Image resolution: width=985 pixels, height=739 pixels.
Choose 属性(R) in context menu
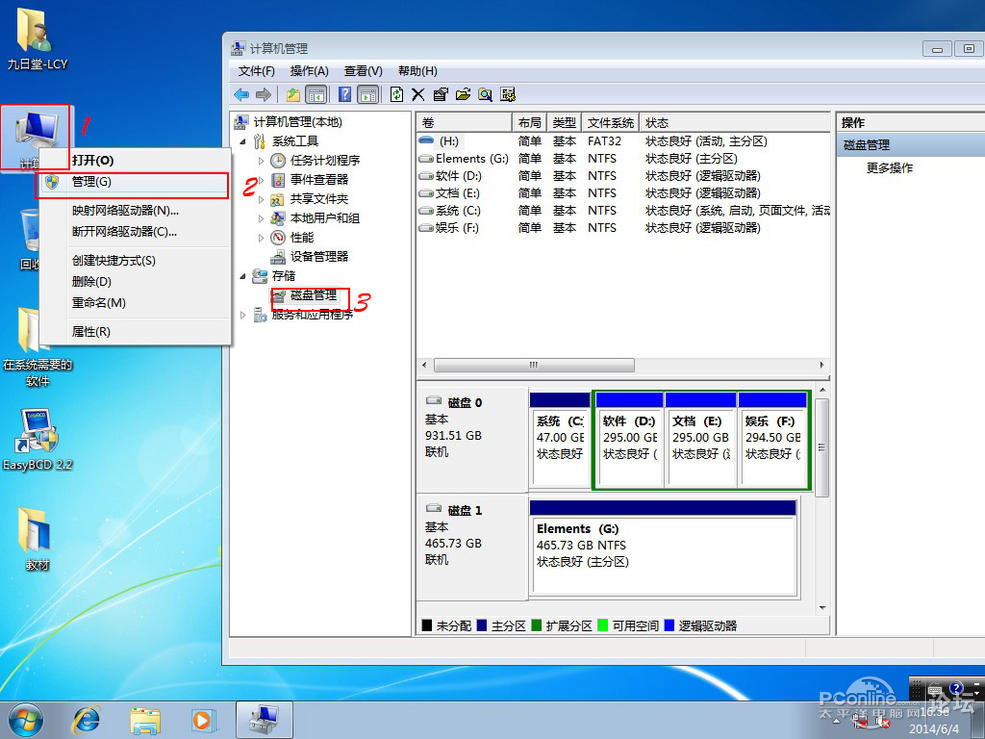[135, 332]
